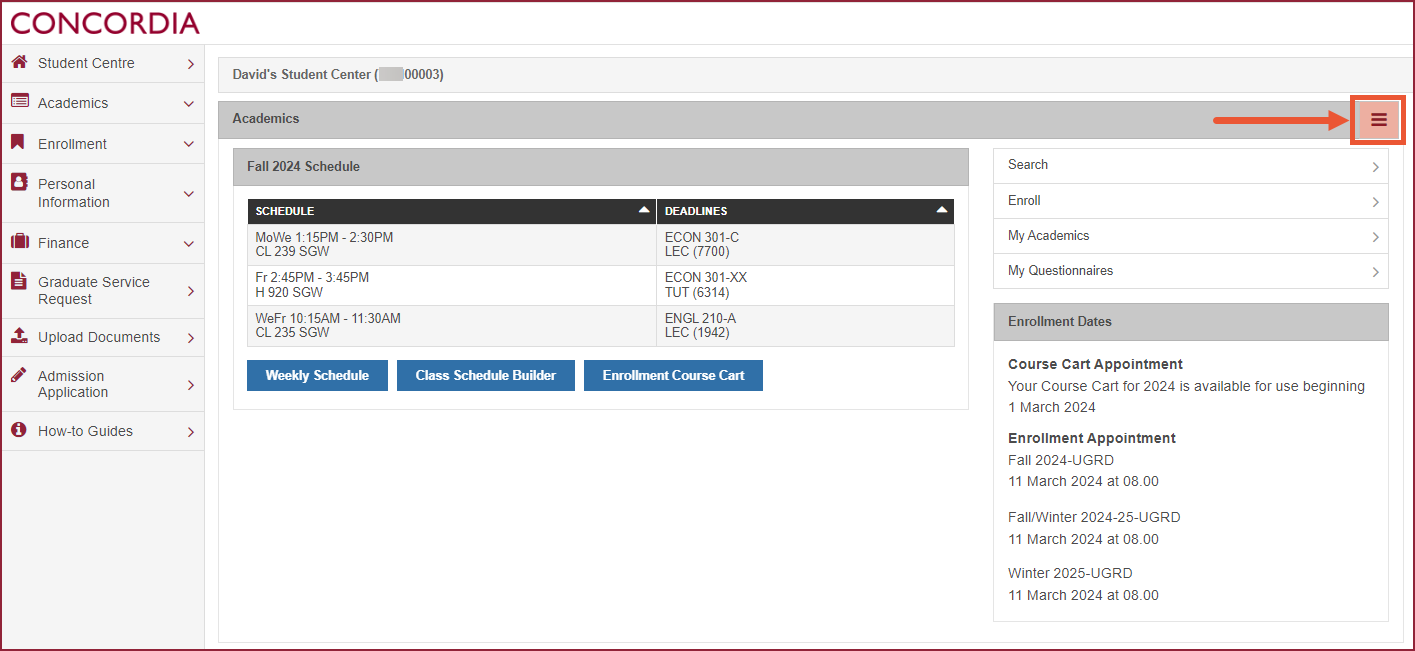Open Graduate Service Request chevron
Screen dimensions: 1415x651
[x=190, y=291]
